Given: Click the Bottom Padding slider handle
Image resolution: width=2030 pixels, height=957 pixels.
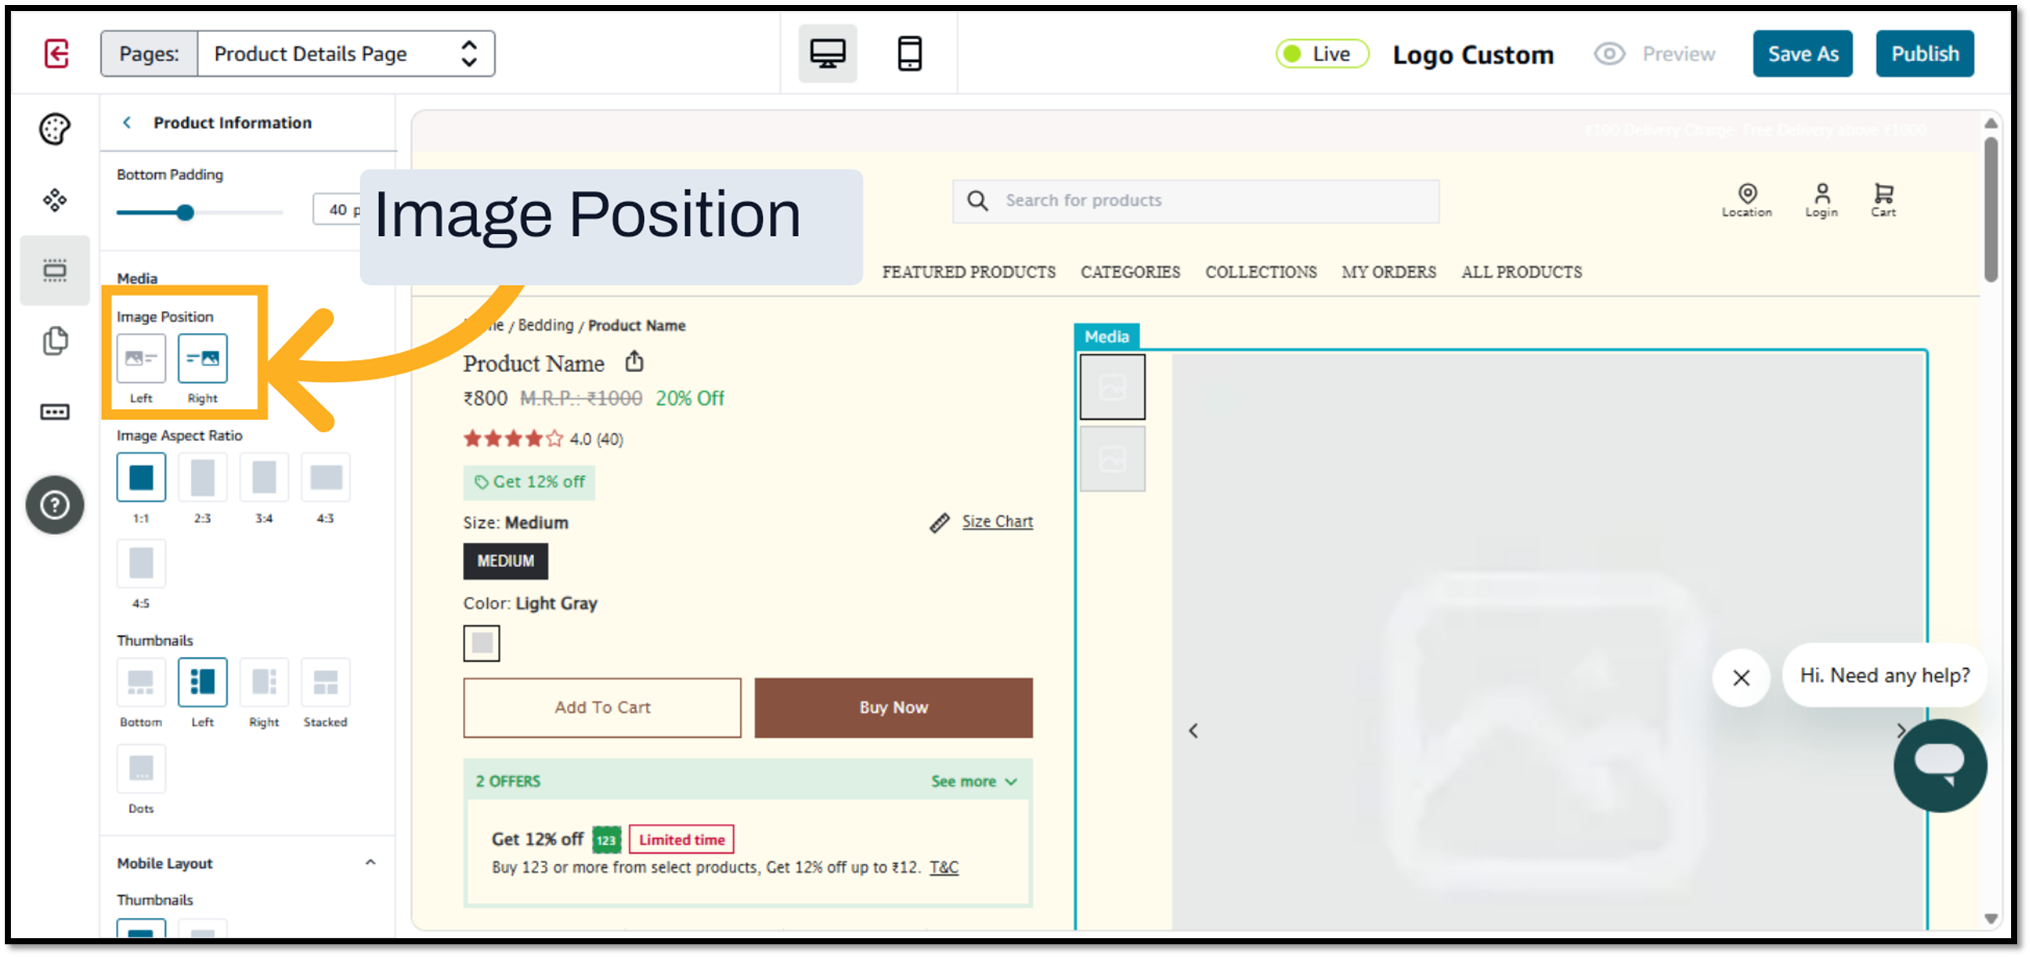Looking at the screenshot, I should click(x=185, y=213).
